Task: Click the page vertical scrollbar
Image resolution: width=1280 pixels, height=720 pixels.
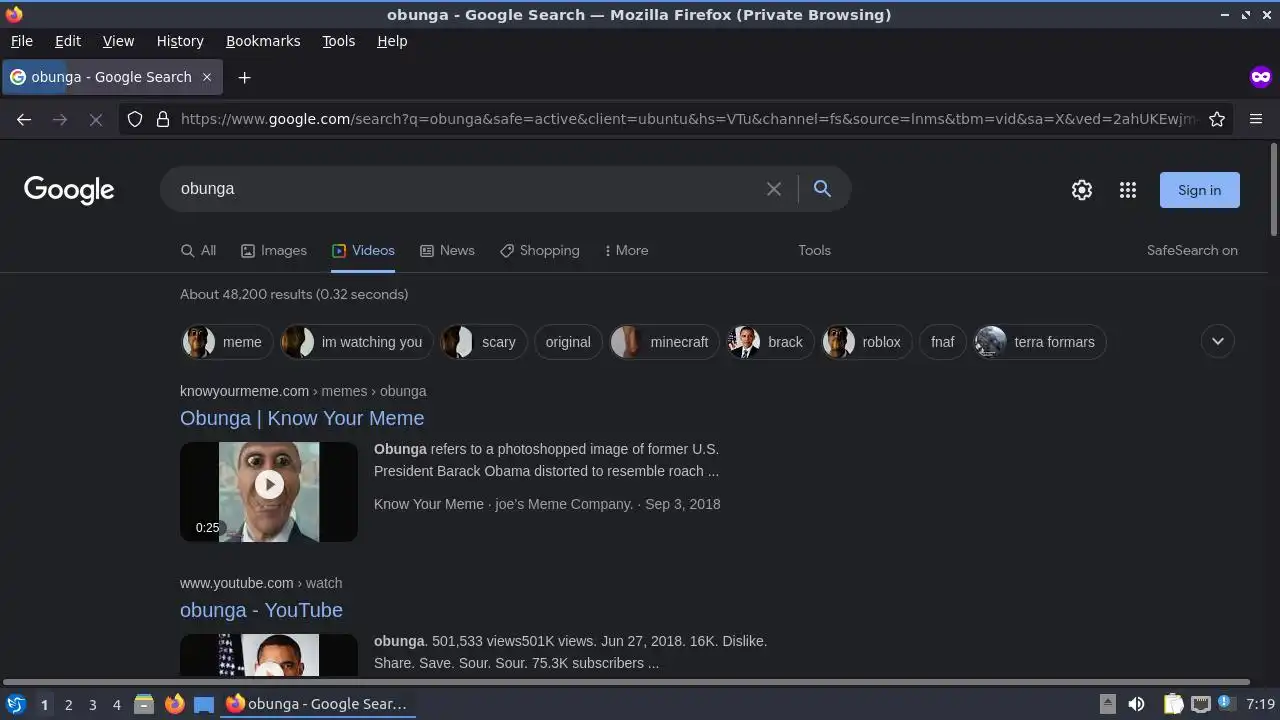Action: click(1274, 190)
